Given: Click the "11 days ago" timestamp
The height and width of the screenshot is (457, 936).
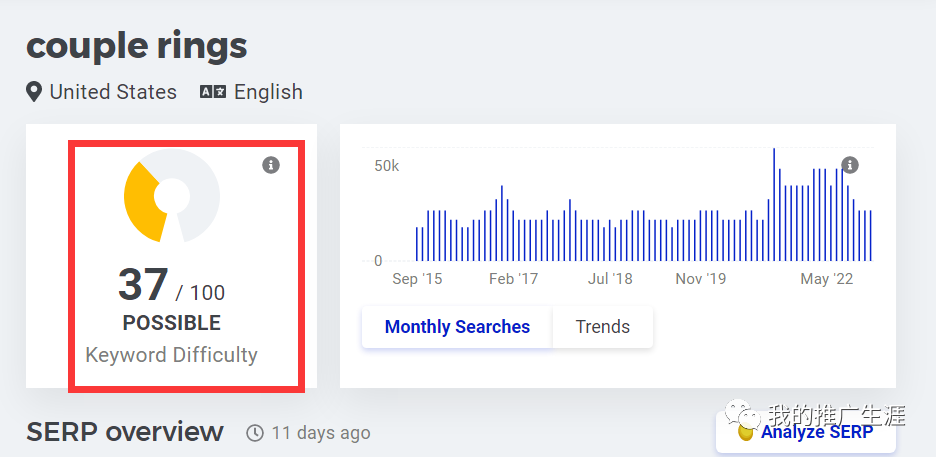Looking at the screenshot, I should tap(321, 433).
